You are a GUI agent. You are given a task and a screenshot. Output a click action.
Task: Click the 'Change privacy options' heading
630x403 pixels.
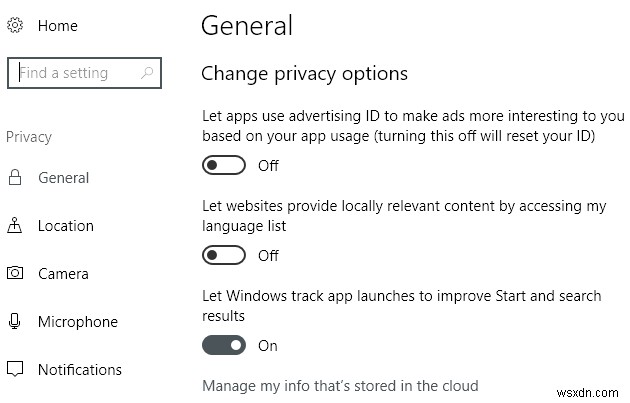click(304, 73)
